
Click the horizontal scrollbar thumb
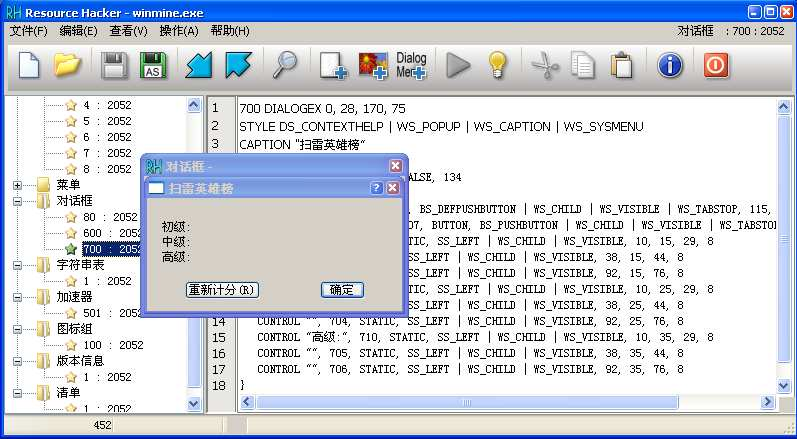467,402
